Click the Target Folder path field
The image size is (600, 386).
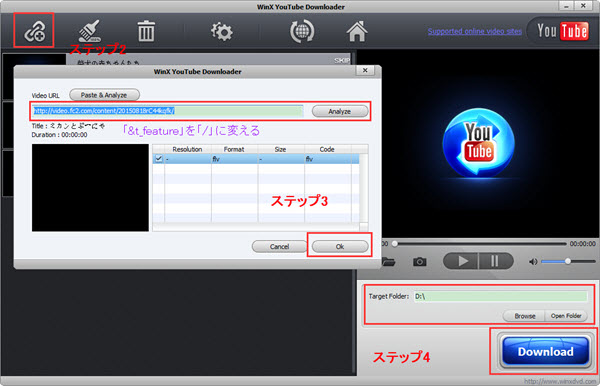(501, 296)
